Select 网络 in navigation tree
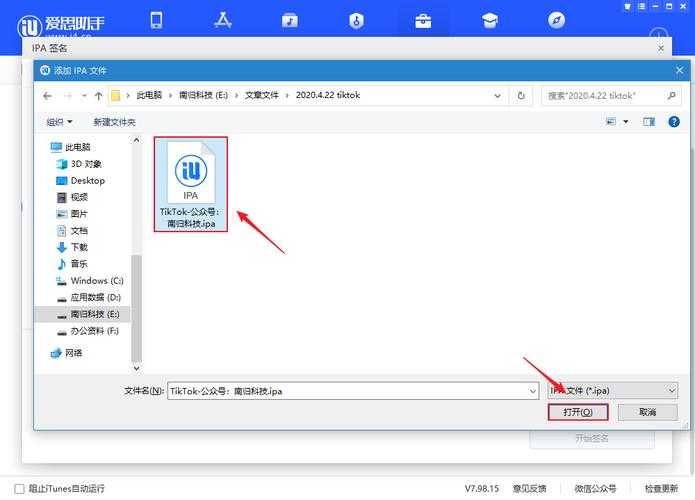This screenshot has width=695, height=500. point(66,353)
